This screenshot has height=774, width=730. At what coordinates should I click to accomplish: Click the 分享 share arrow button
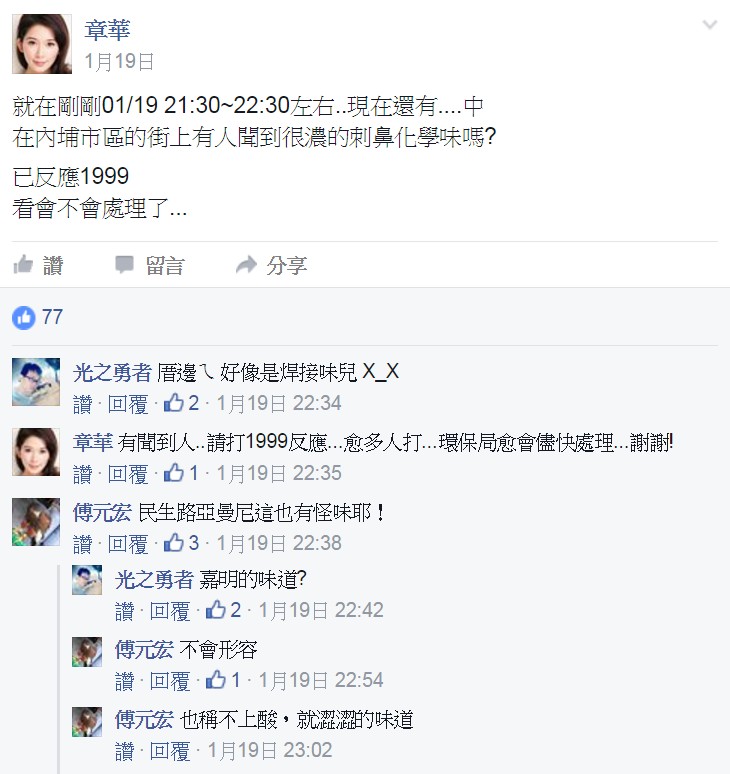point(271,266)
